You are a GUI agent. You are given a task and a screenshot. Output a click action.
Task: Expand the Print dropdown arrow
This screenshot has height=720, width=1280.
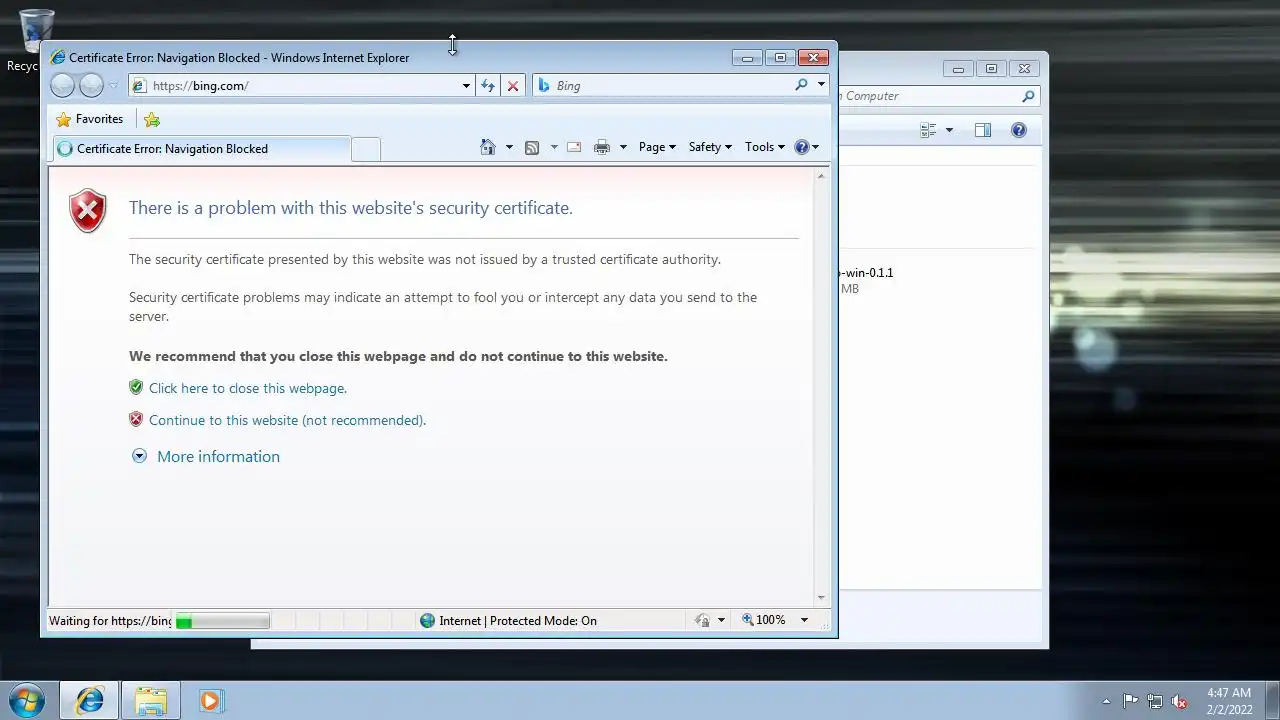coord(623,148)
